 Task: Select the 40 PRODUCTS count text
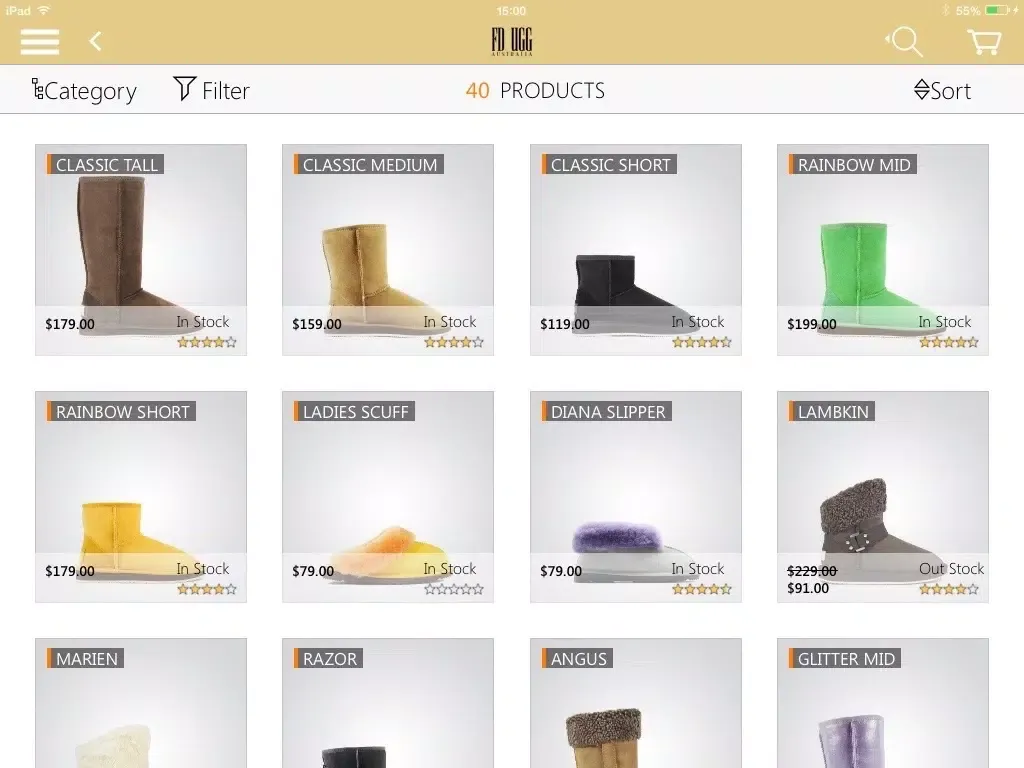[535, 91]
